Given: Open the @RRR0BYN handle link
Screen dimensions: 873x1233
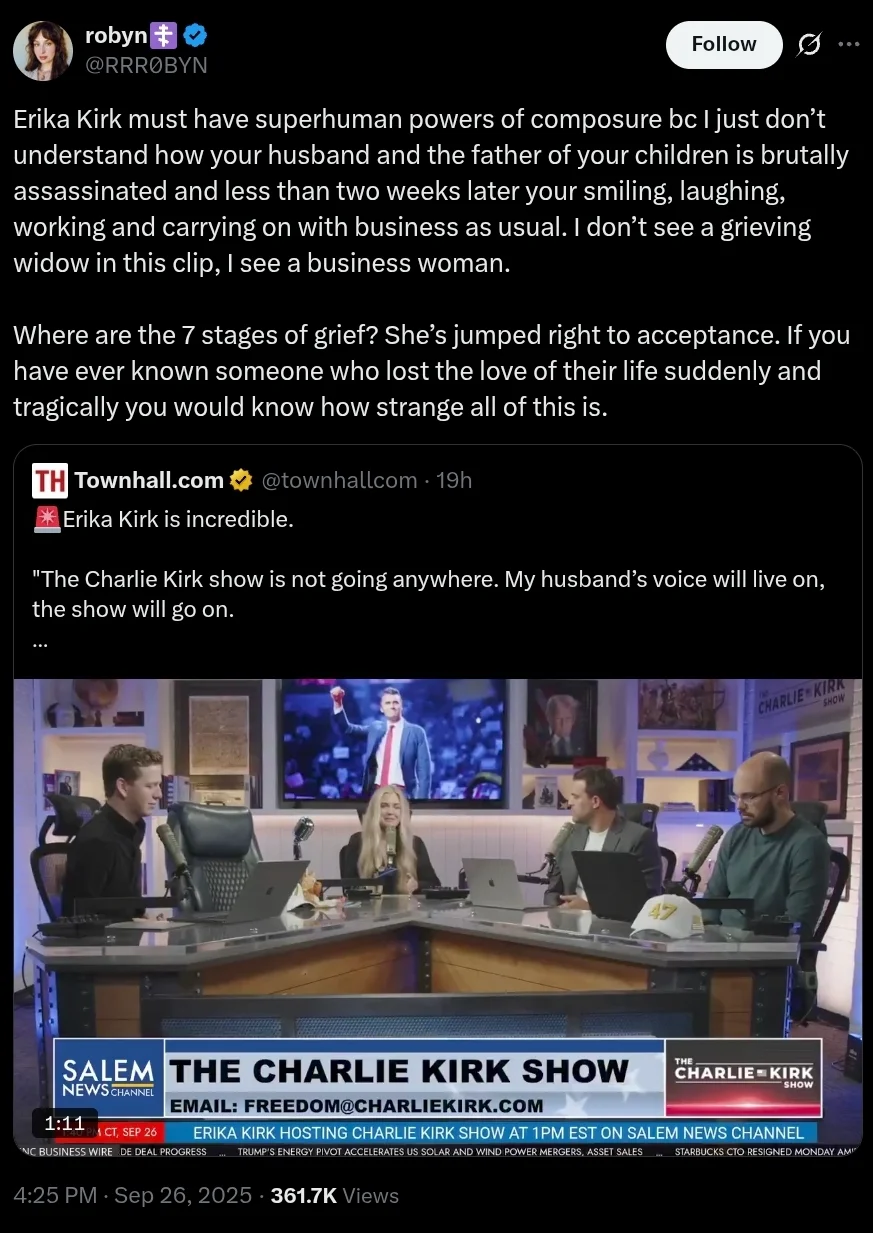Looking at the screenshot, I should [146, 65].
